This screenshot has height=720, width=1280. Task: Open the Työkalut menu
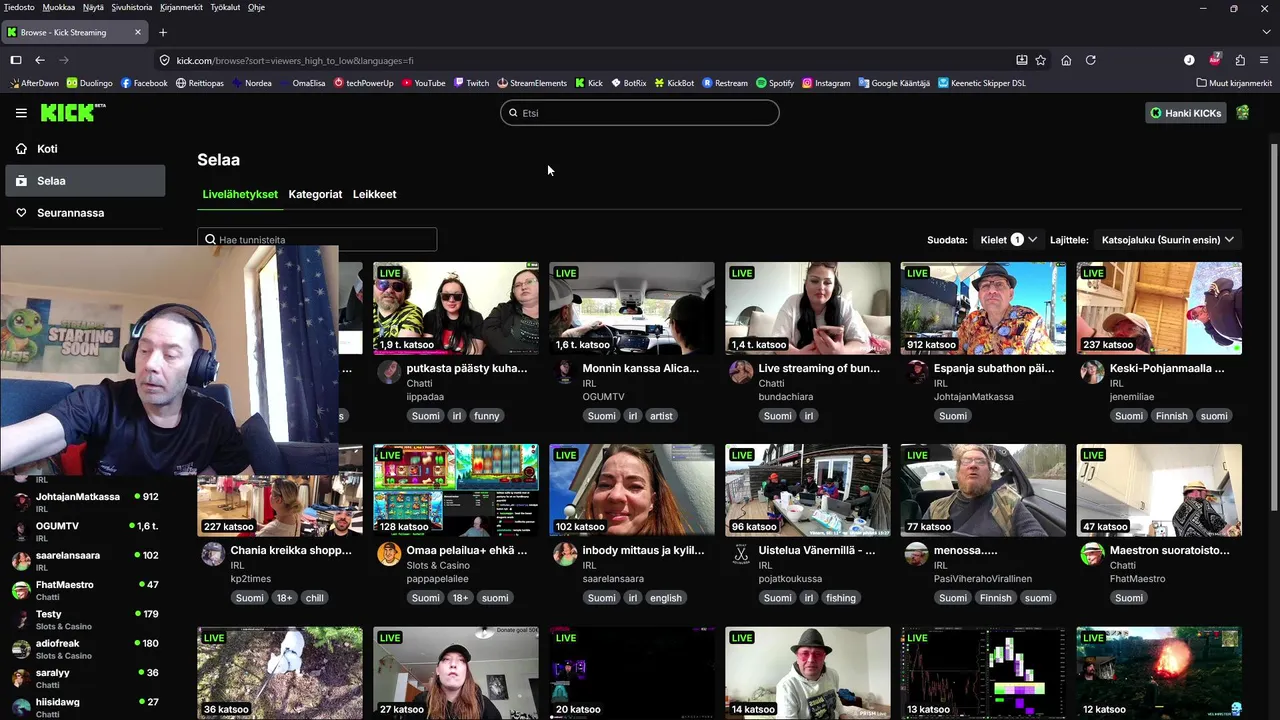[x=225, y=7]
